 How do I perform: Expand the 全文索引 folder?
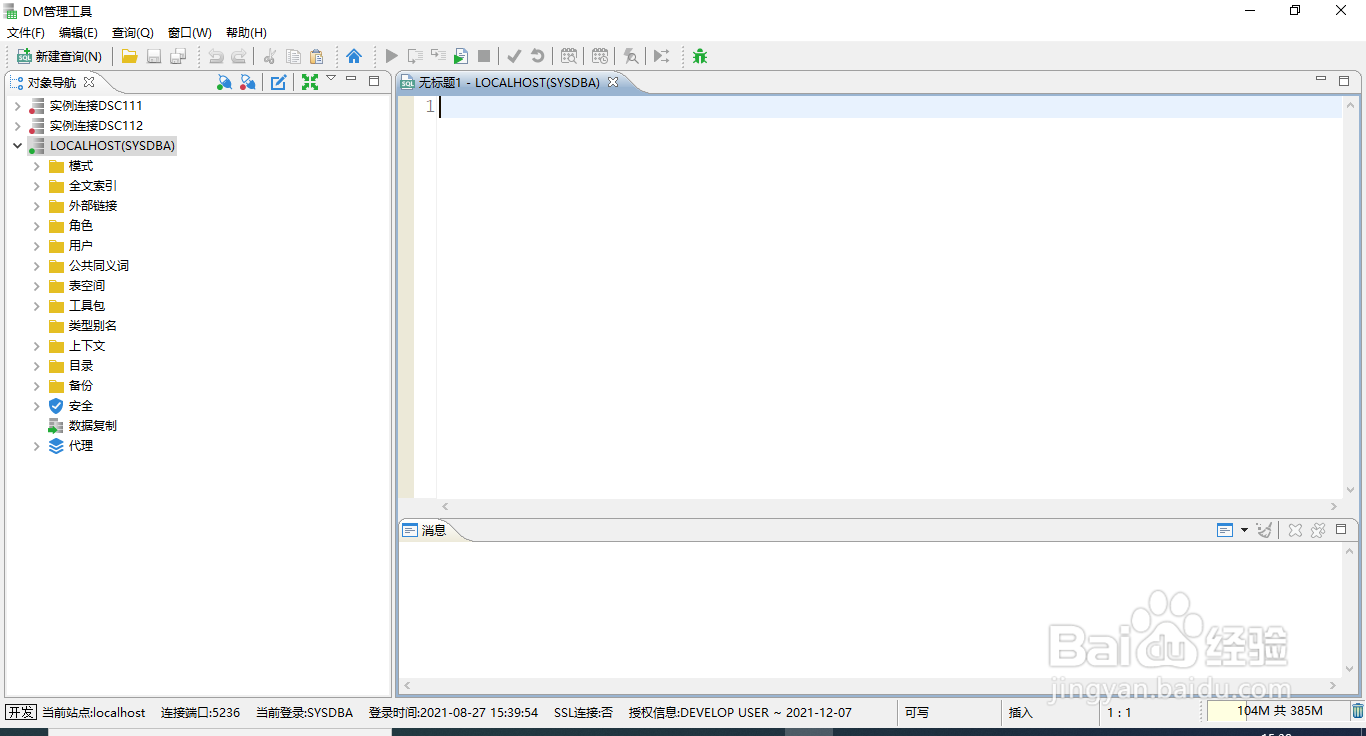coord(37,185)
